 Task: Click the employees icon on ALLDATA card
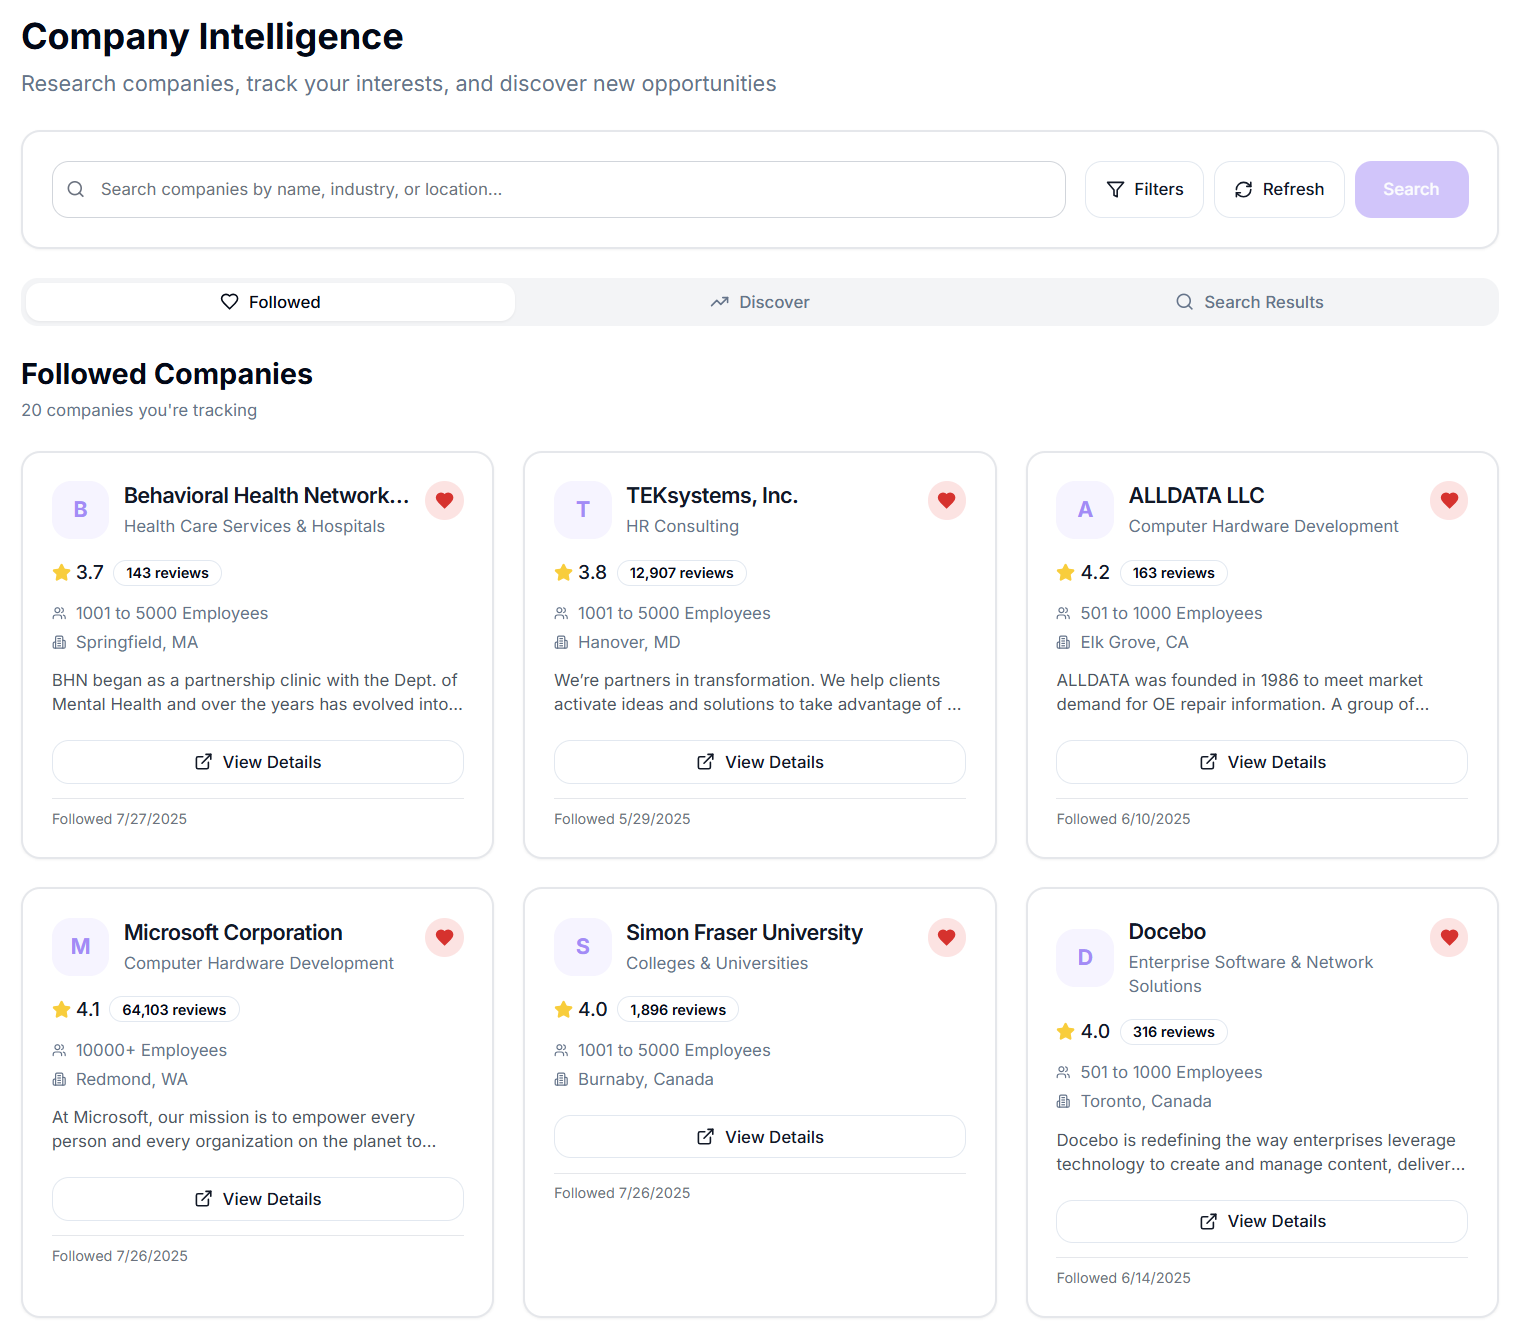[1063, 613]
